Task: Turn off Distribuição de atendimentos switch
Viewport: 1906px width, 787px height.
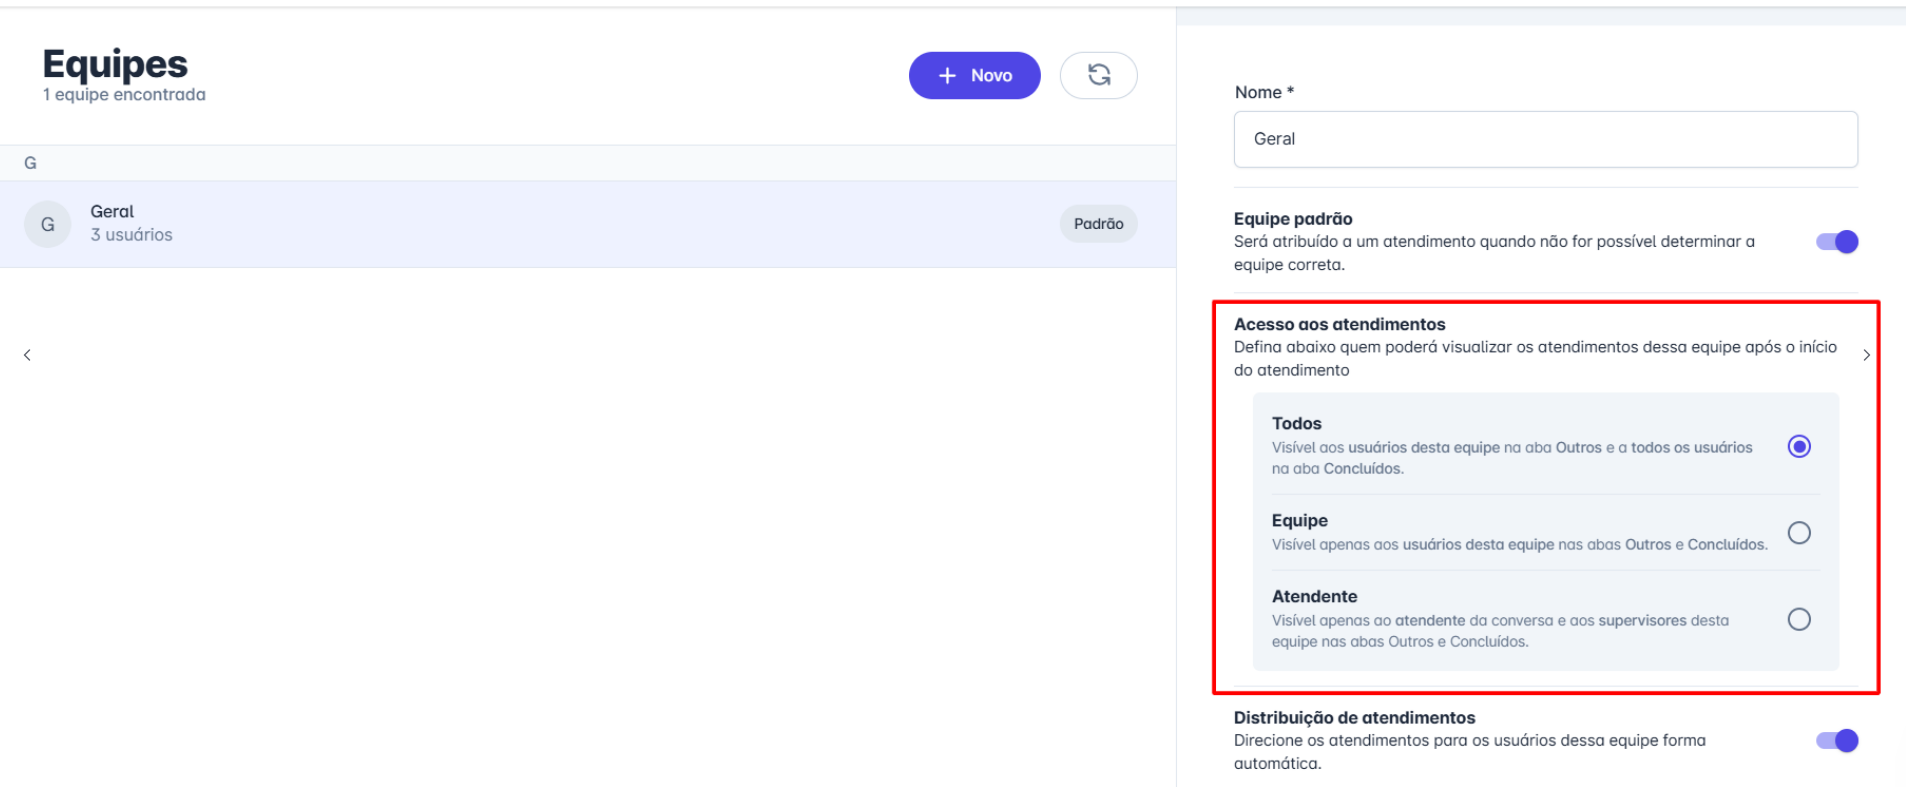Action: pos(1837,741)
